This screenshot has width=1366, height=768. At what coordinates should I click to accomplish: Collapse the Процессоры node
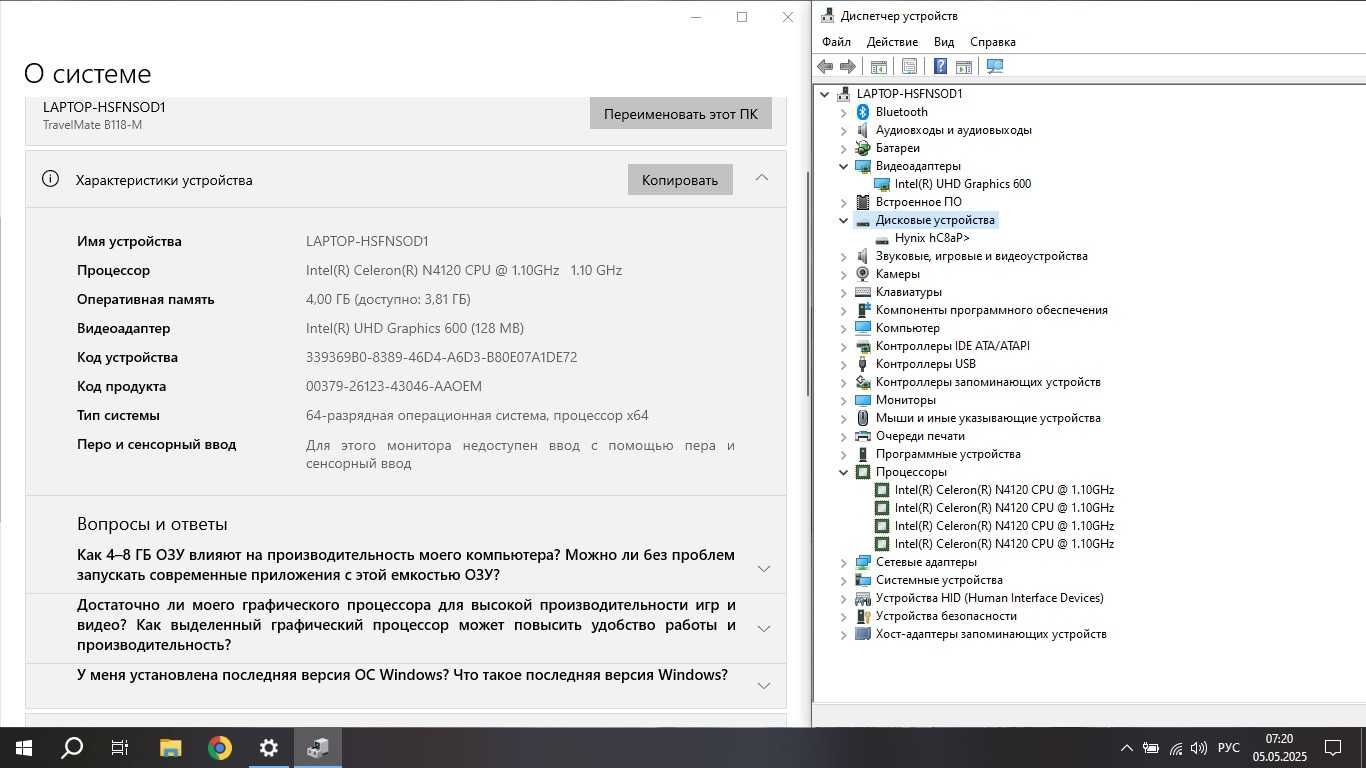click(844, 472)
